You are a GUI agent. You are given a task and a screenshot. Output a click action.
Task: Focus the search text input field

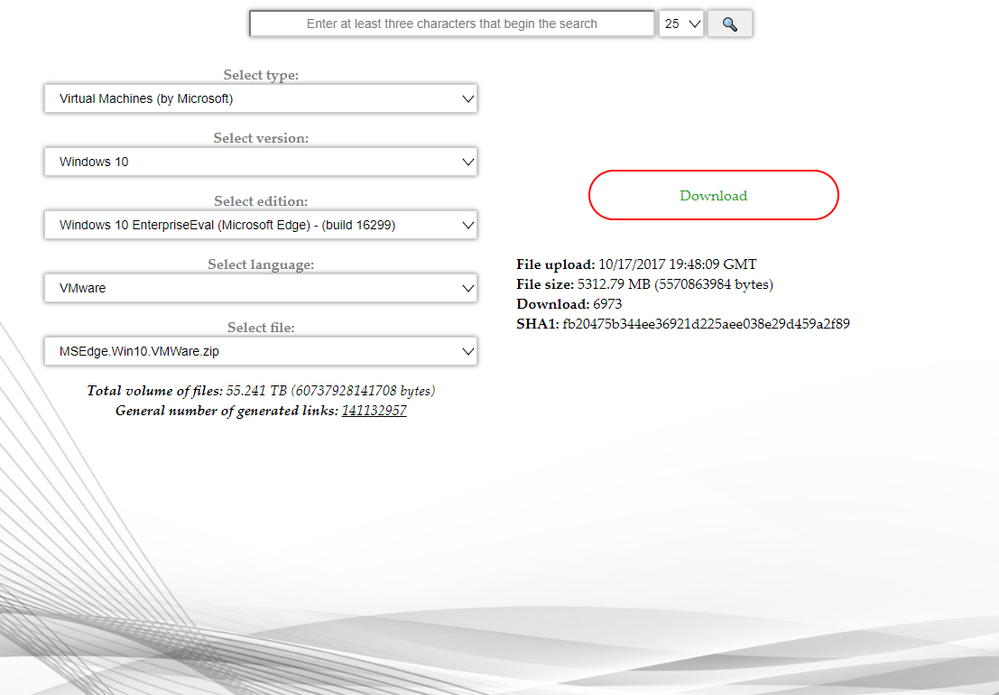pos(452,24)
